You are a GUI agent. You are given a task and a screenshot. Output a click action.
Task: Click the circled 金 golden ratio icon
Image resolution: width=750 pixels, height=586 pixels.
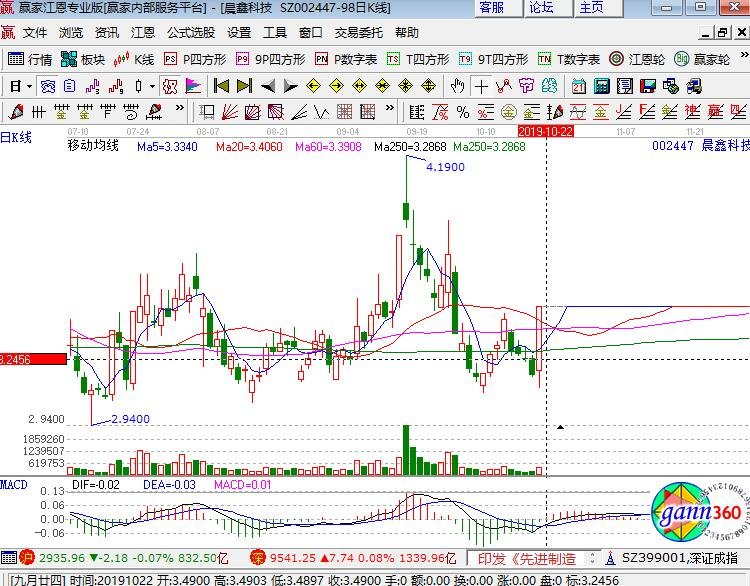coord(508,112)
